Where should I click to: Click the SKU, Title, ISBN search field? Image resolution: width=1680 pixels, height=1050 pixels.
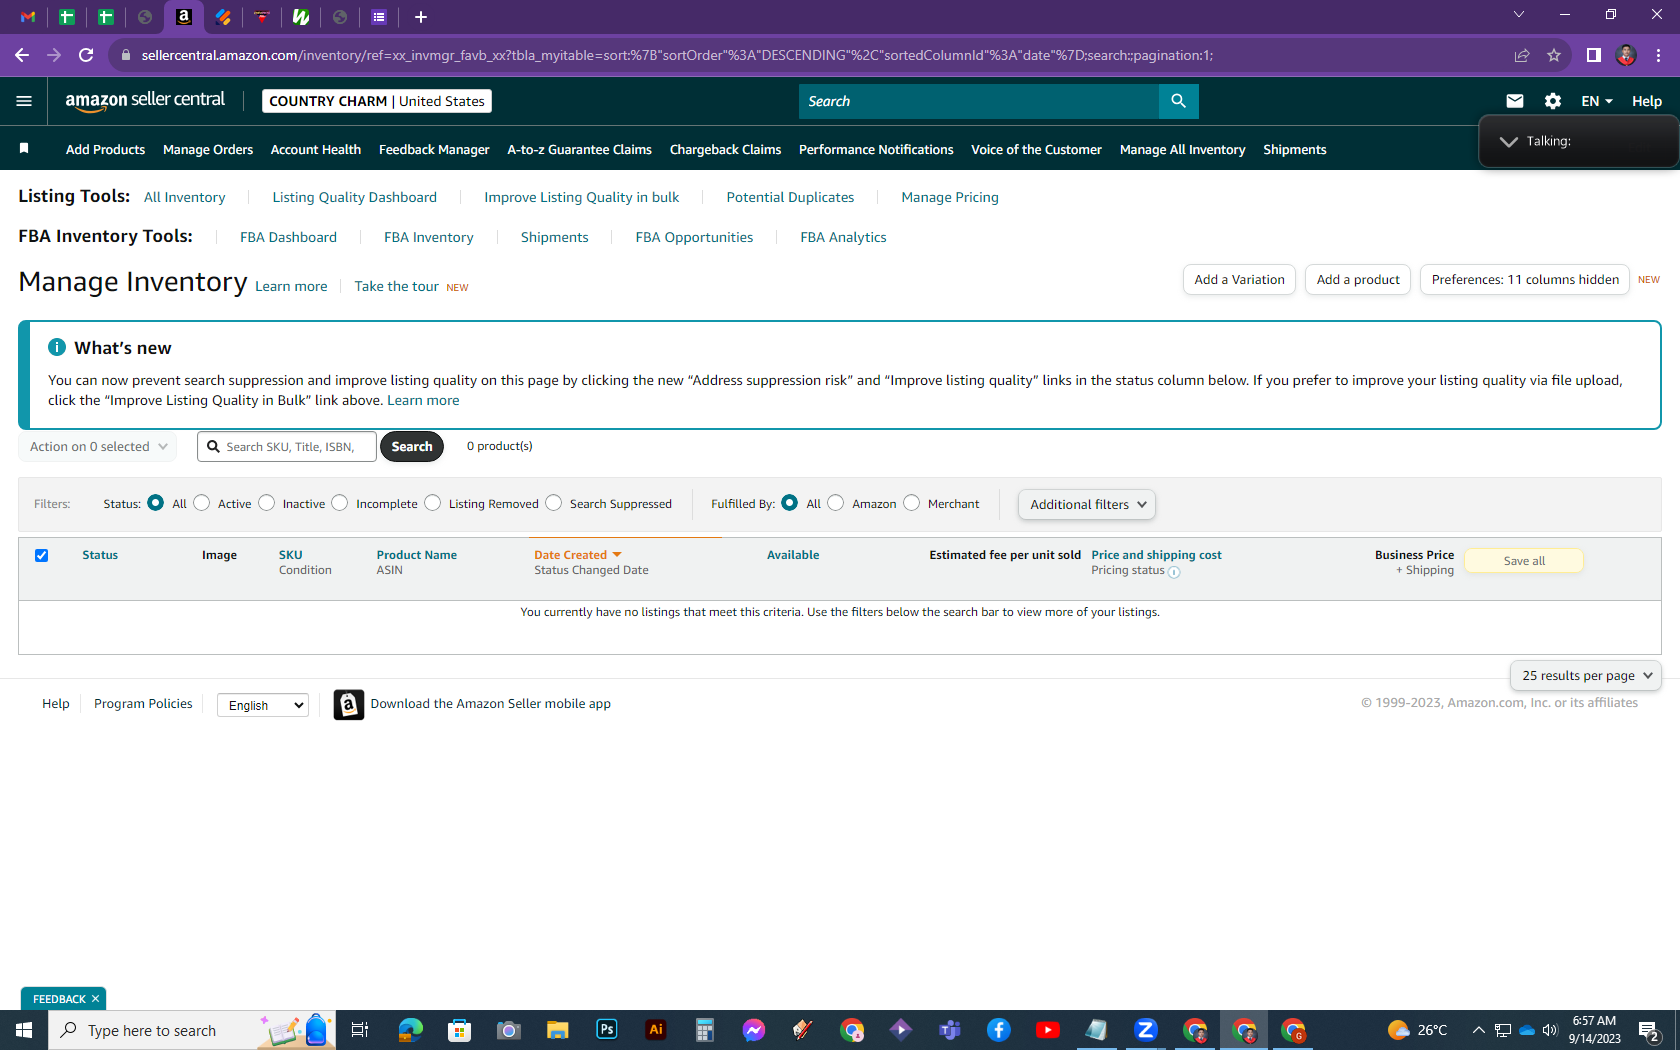click(287, 447)
